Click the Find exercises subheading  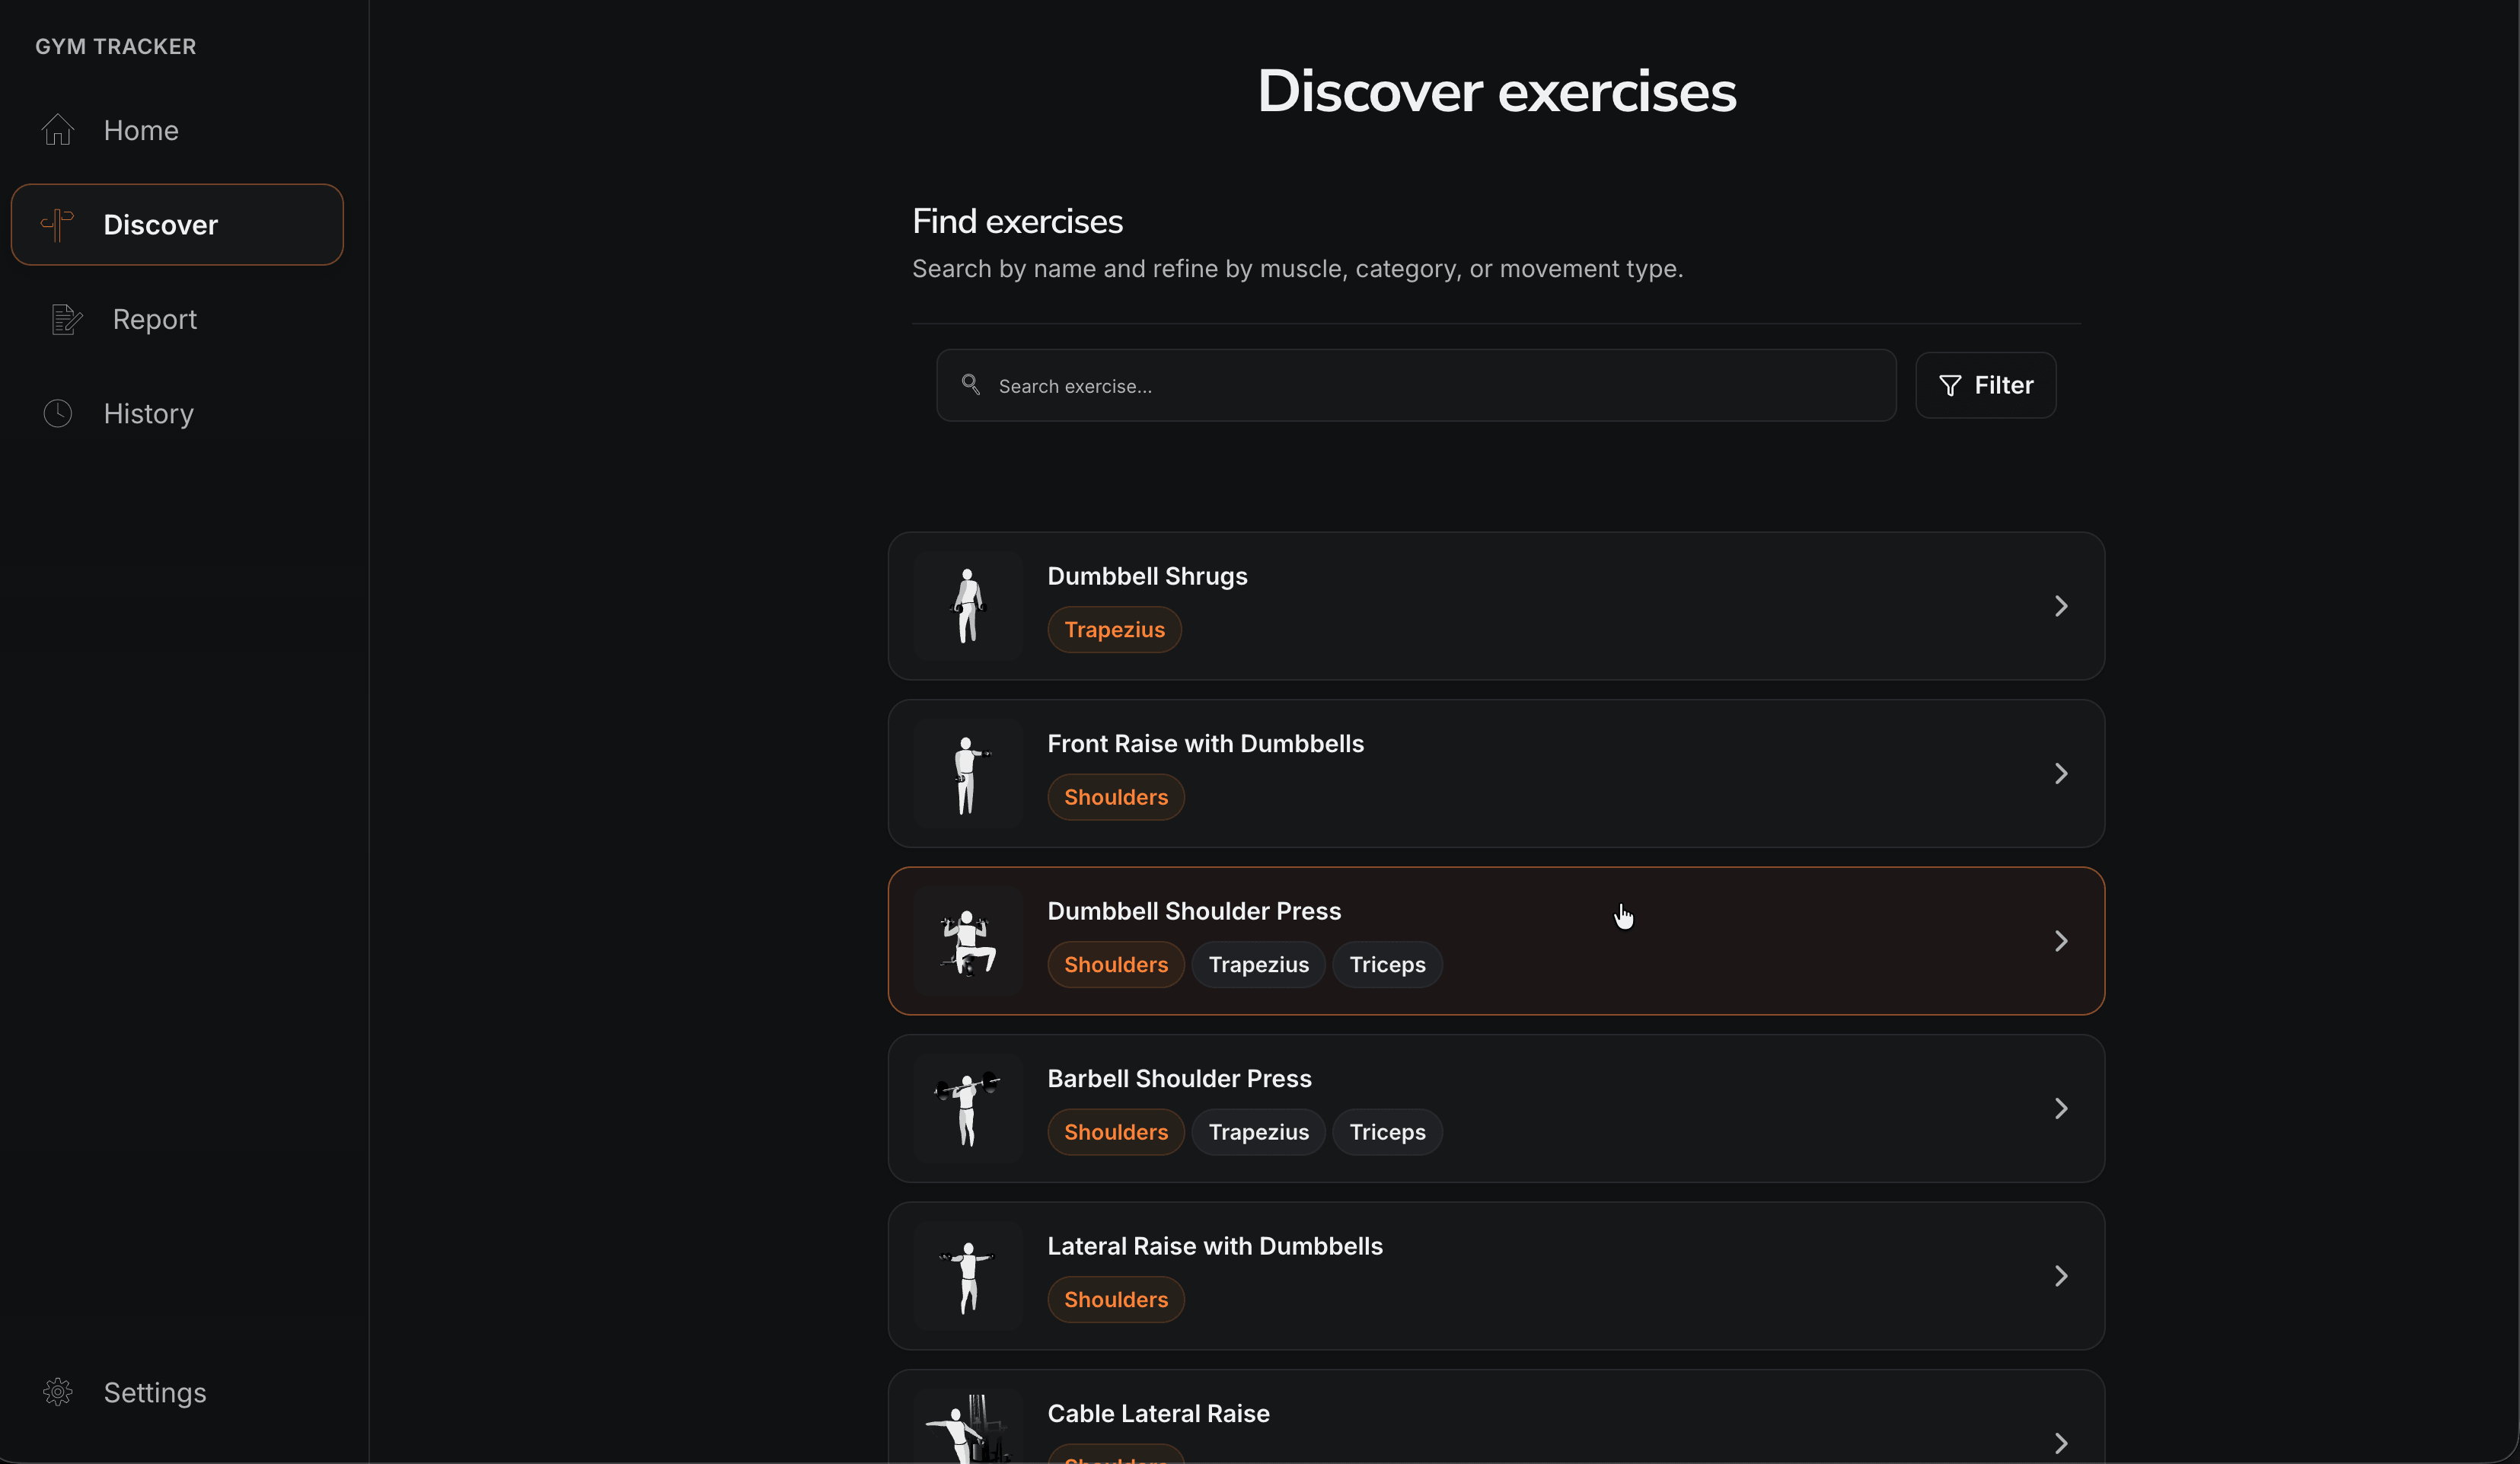point(1017,221)
